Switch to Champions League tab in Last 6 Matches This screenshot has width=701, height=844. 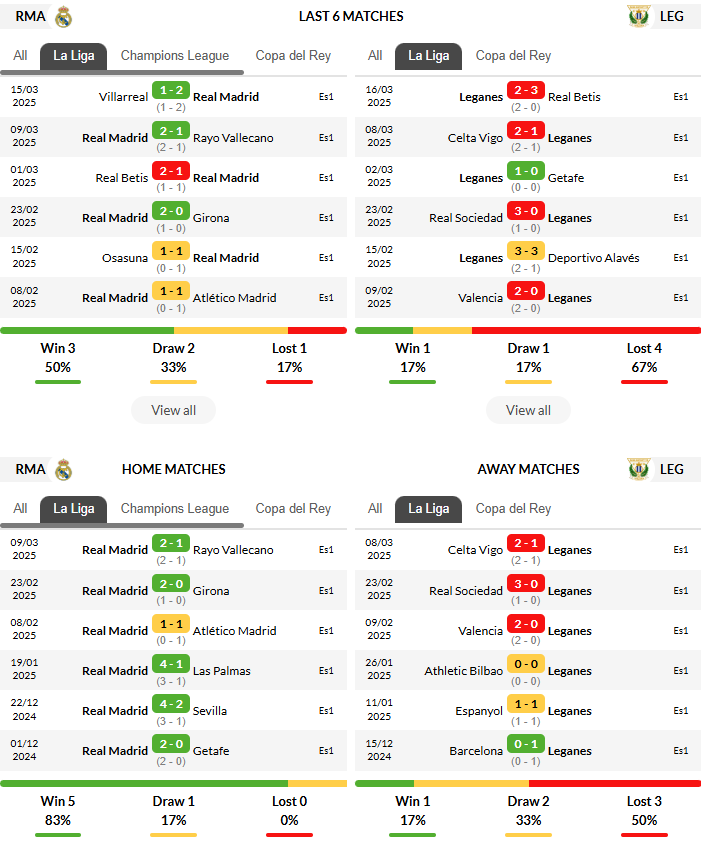[x=174, y=55]
